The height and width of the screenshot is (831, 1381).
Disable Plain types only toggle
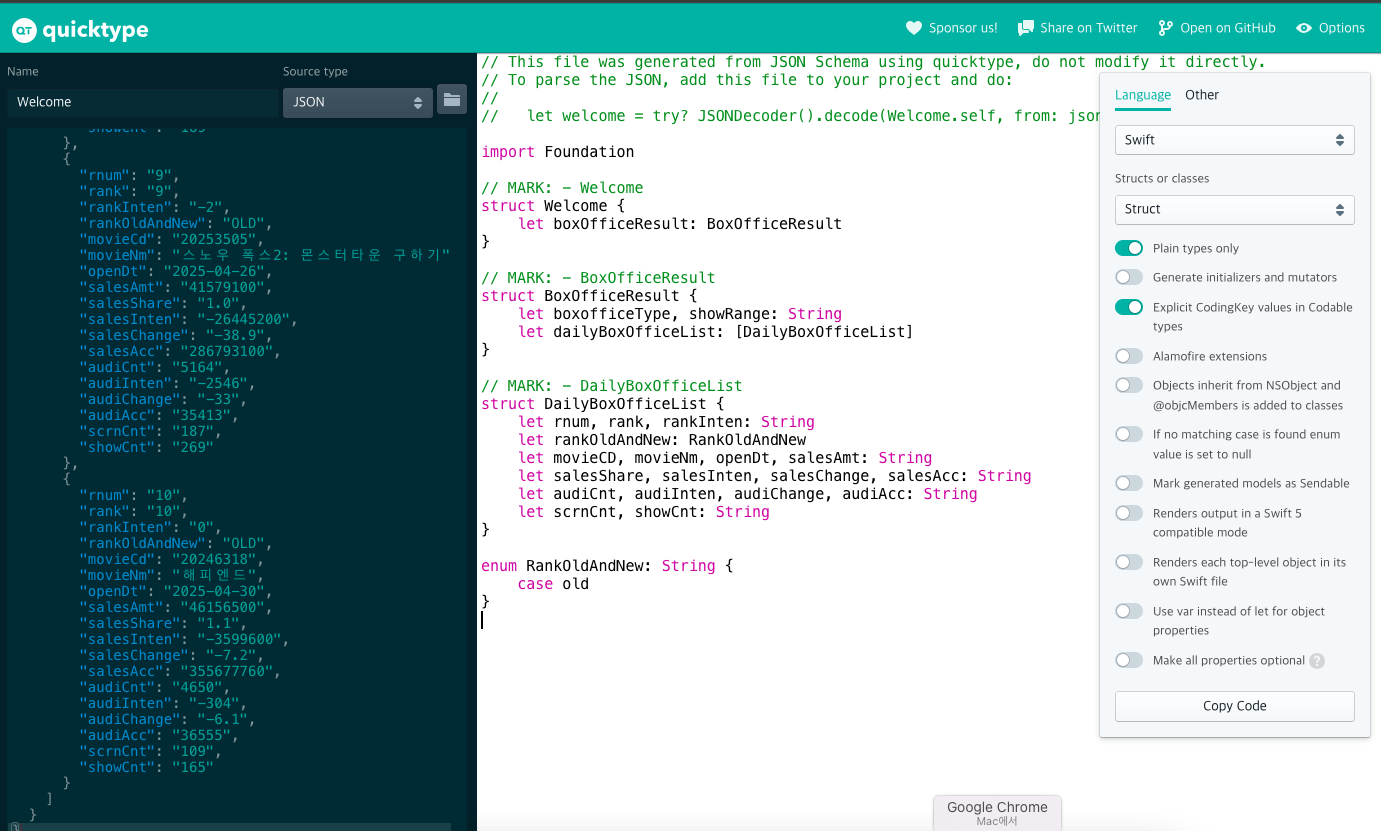tap(1129, 248)
